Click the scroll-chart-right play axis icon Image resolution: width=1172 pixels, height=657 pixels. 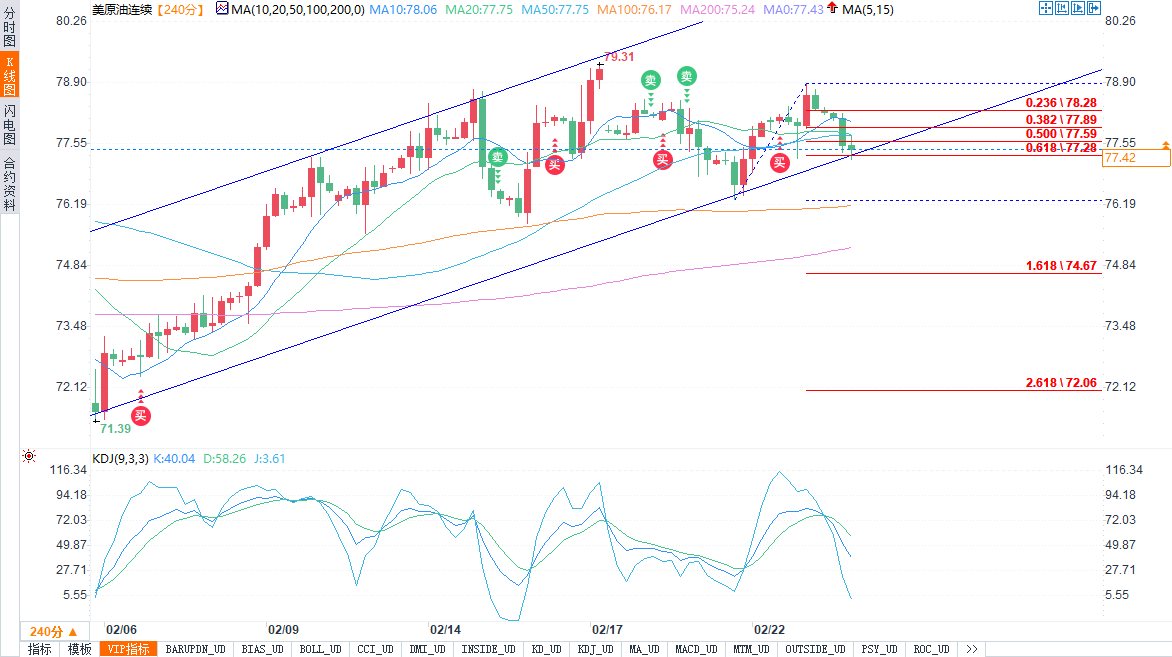tap(1077, 8)
